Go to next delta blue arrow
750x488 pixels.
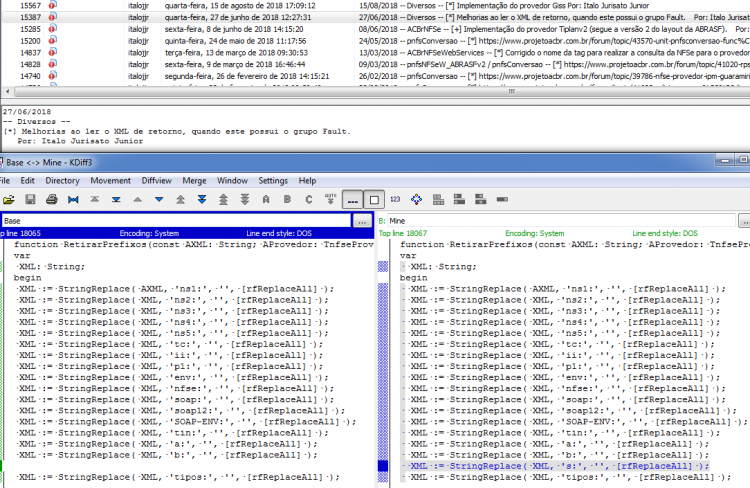click(159, 200)
